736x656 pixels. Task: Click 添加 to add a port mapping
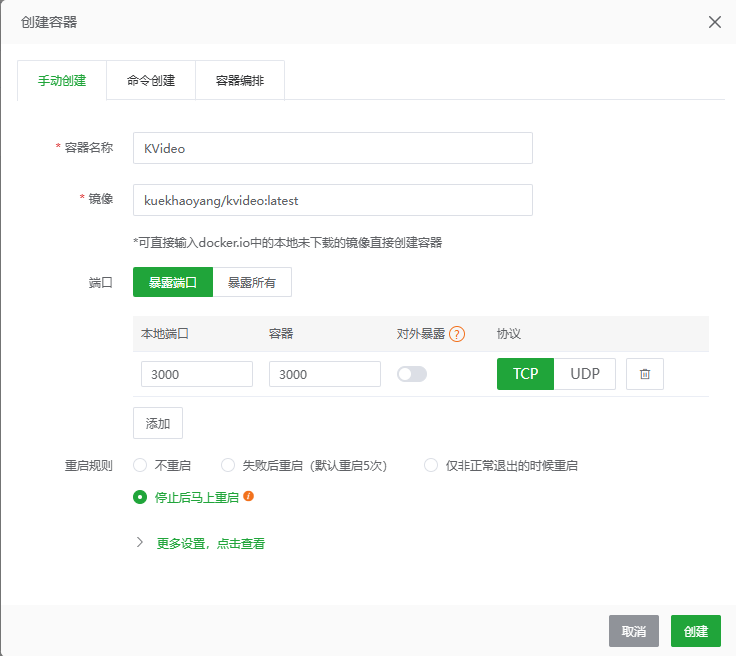click(158, 423)
